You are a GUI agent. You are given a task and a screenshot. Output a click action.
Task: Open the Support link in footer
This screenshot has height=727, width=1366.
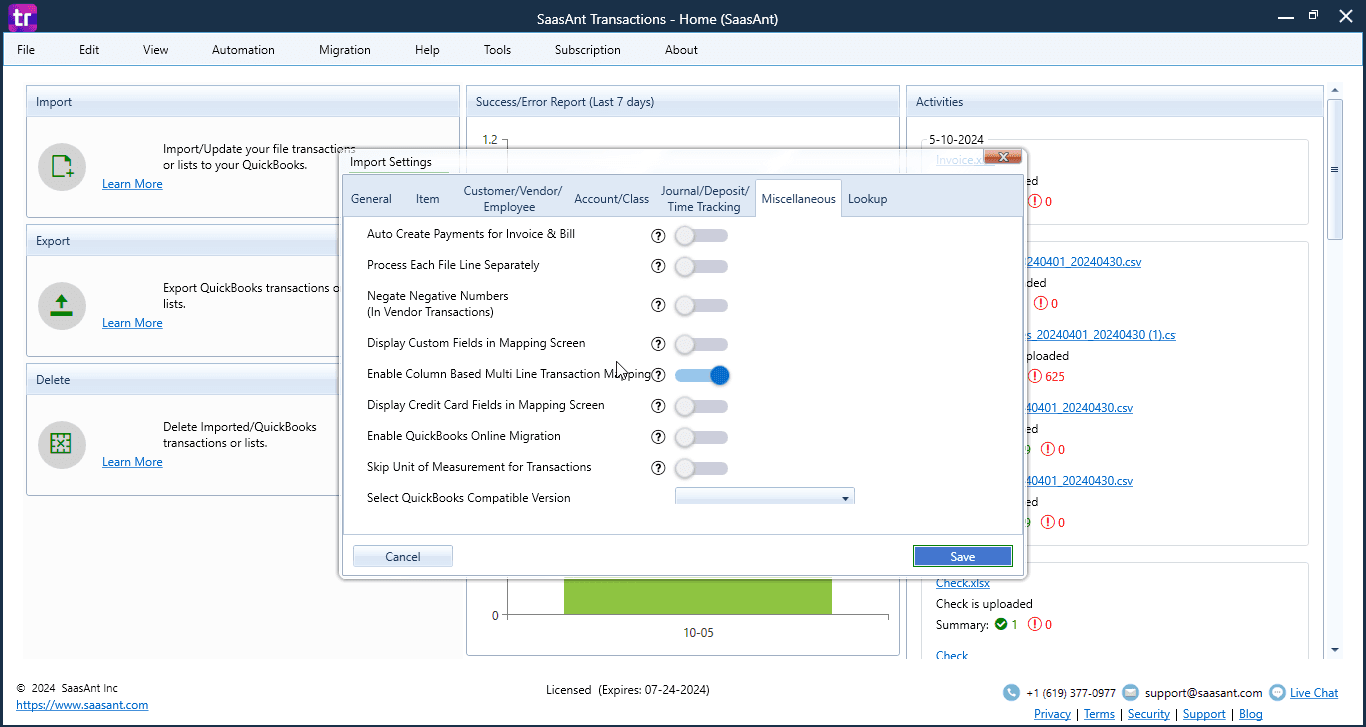point(1204,714)
